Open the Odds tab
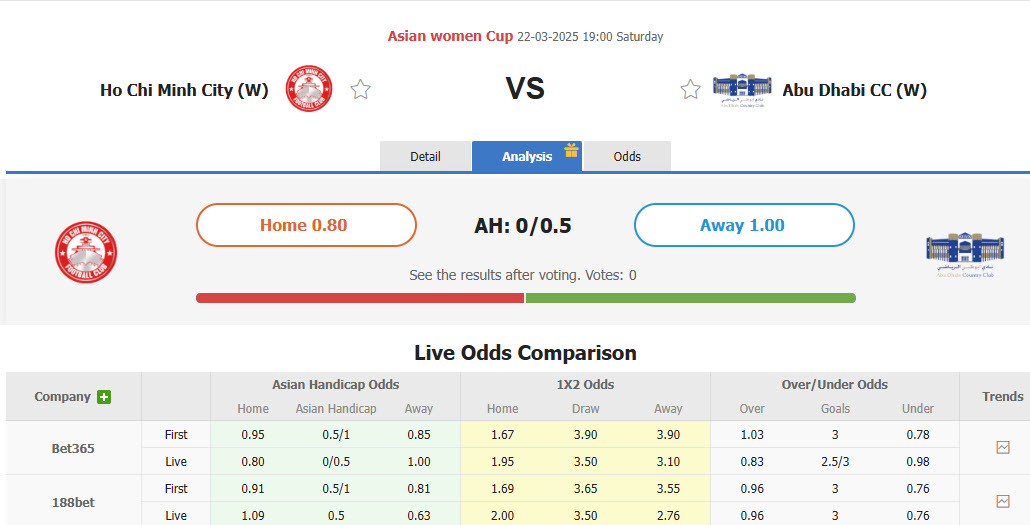 [627, 156]
